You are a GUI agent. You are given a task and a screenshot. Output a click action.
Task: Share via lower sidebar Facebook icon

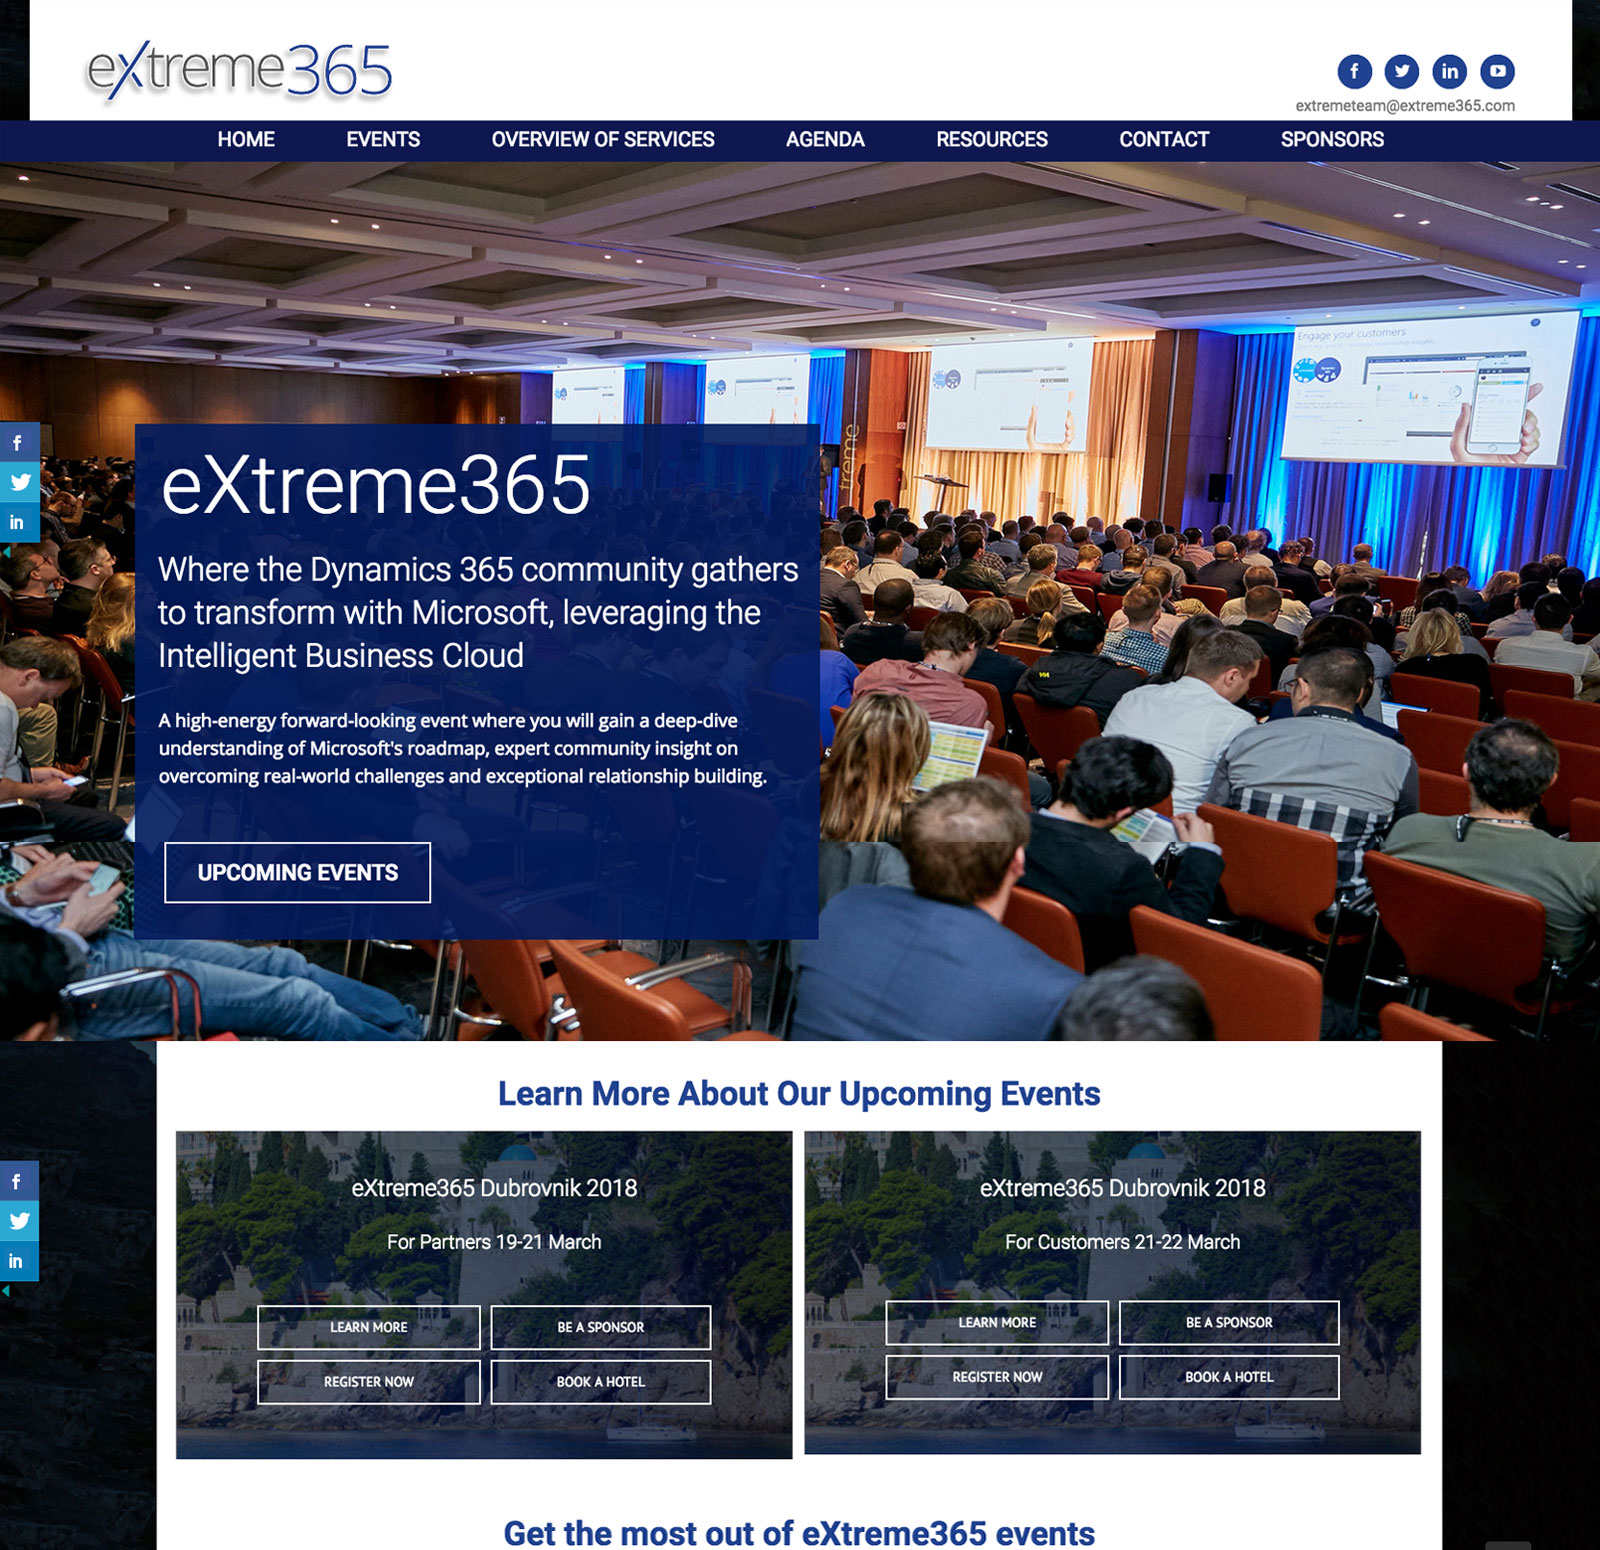pyautogui.click(x=19, y=1181)
